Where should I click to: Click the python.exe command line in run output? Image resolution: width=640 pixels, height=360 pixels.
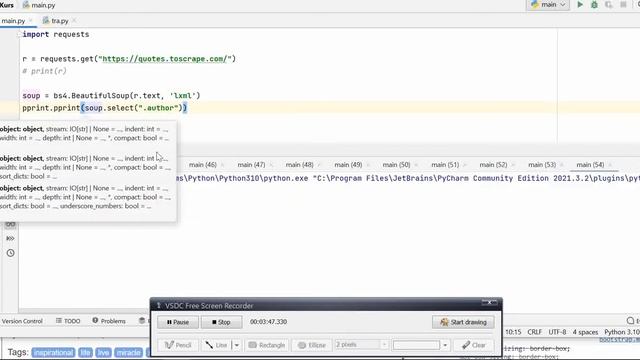point(408,178)
